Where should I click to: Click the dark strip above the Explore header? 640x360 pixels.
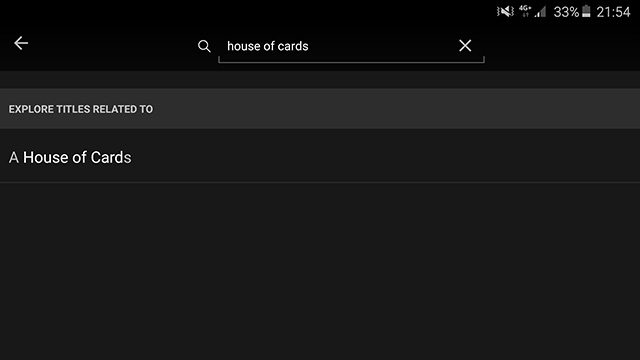coord(320,80)
